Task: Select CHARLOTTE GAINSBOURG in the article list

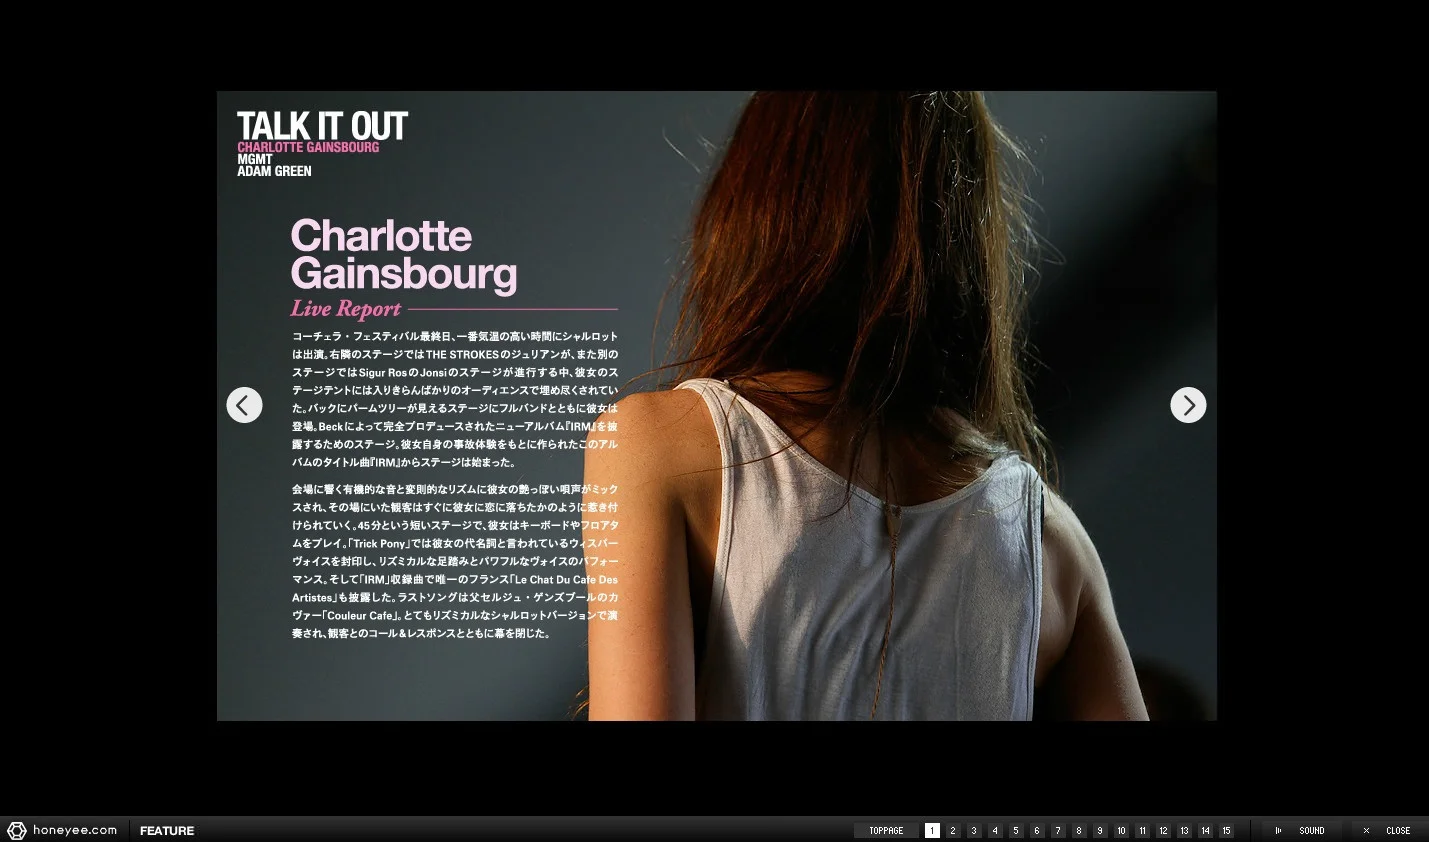Action: [x=308, y=147]
